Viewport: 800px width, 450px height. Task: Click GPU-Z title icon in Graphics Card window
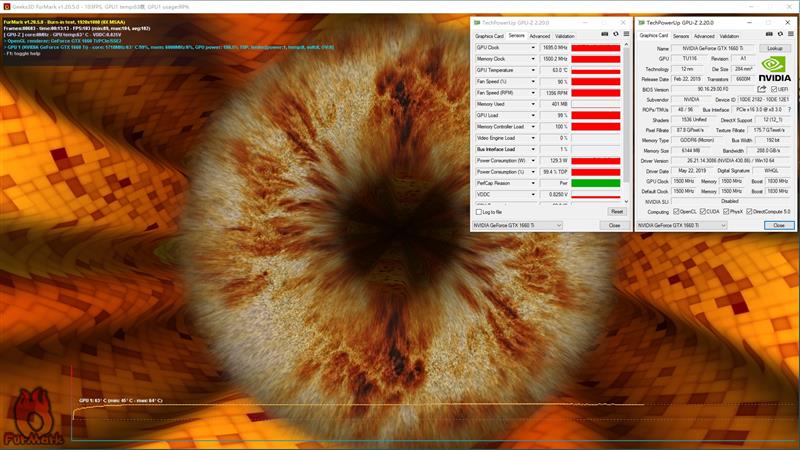[641, 23]
